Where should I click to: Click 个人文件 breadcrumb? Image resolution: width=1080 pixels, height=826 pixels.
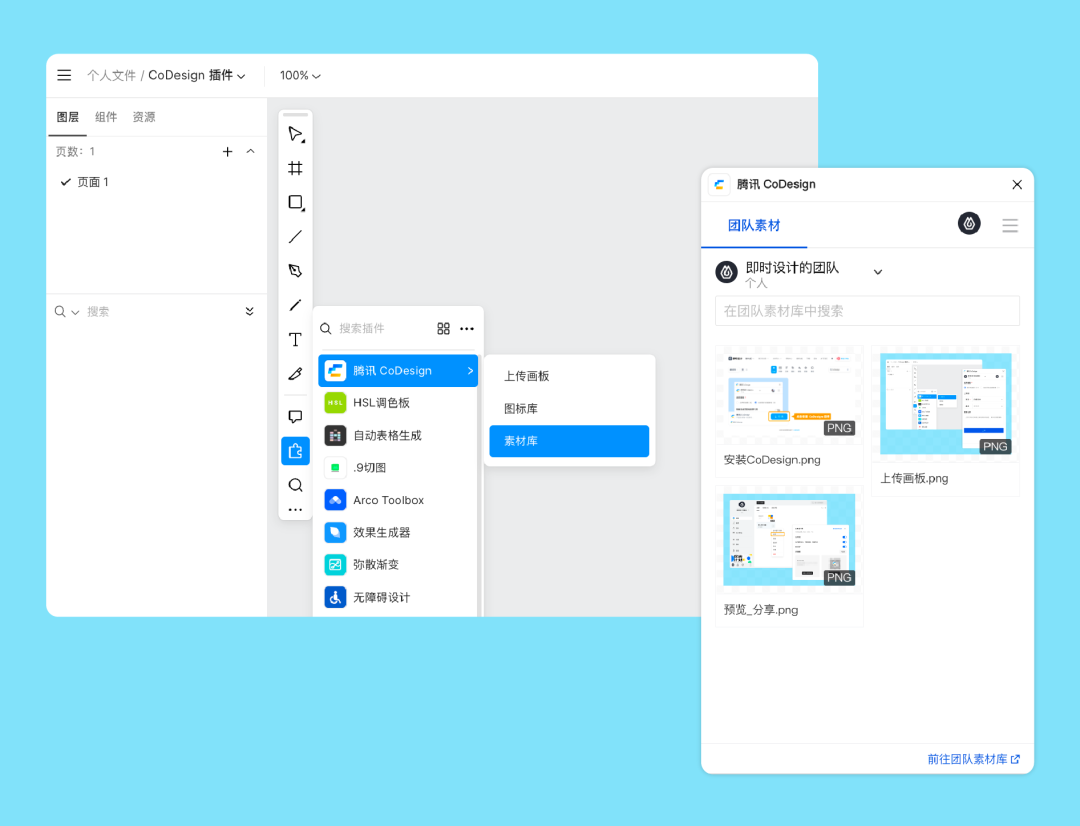(112, 75)
